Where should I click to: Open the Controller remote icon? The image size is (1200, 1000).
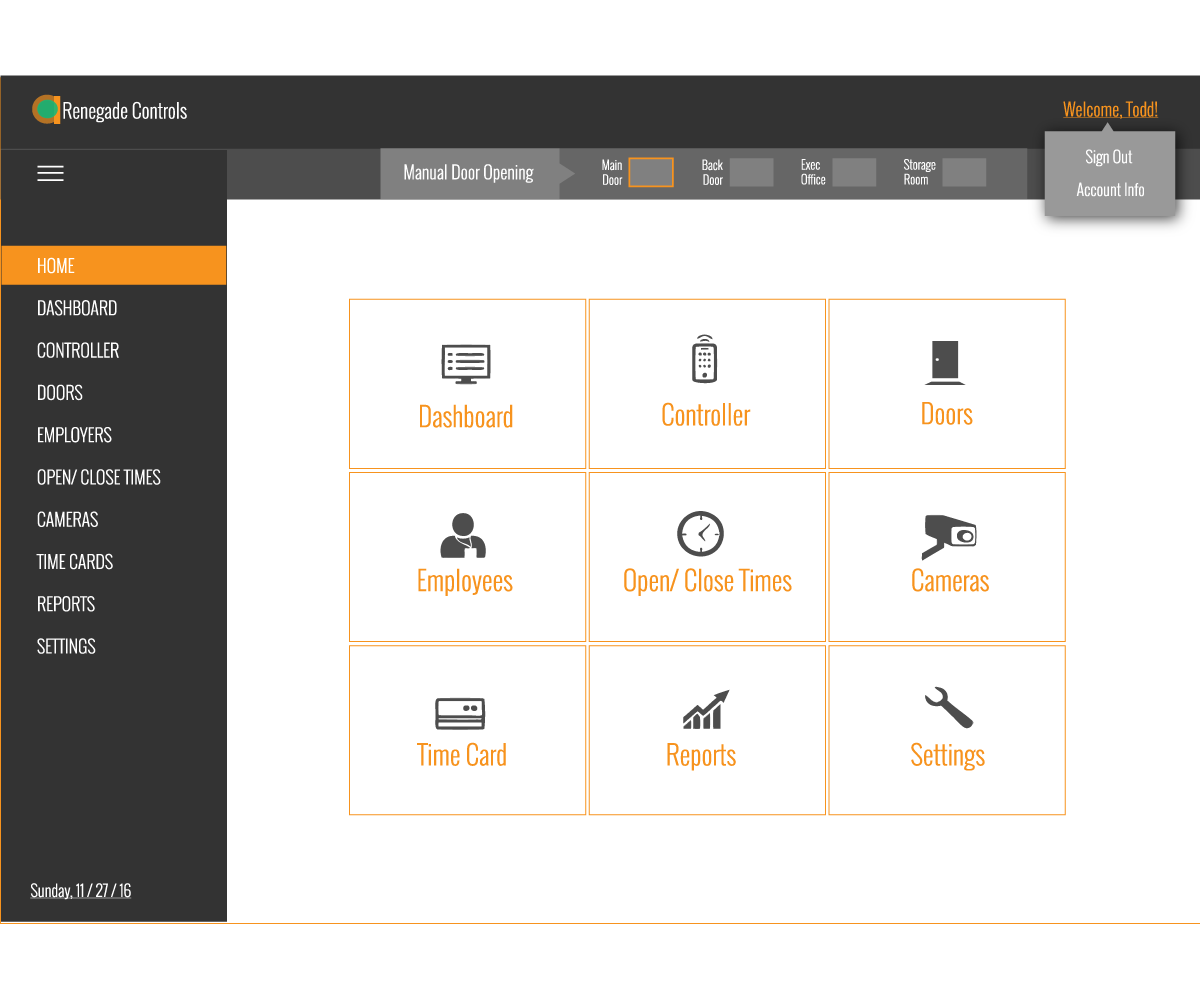point(705,360)
